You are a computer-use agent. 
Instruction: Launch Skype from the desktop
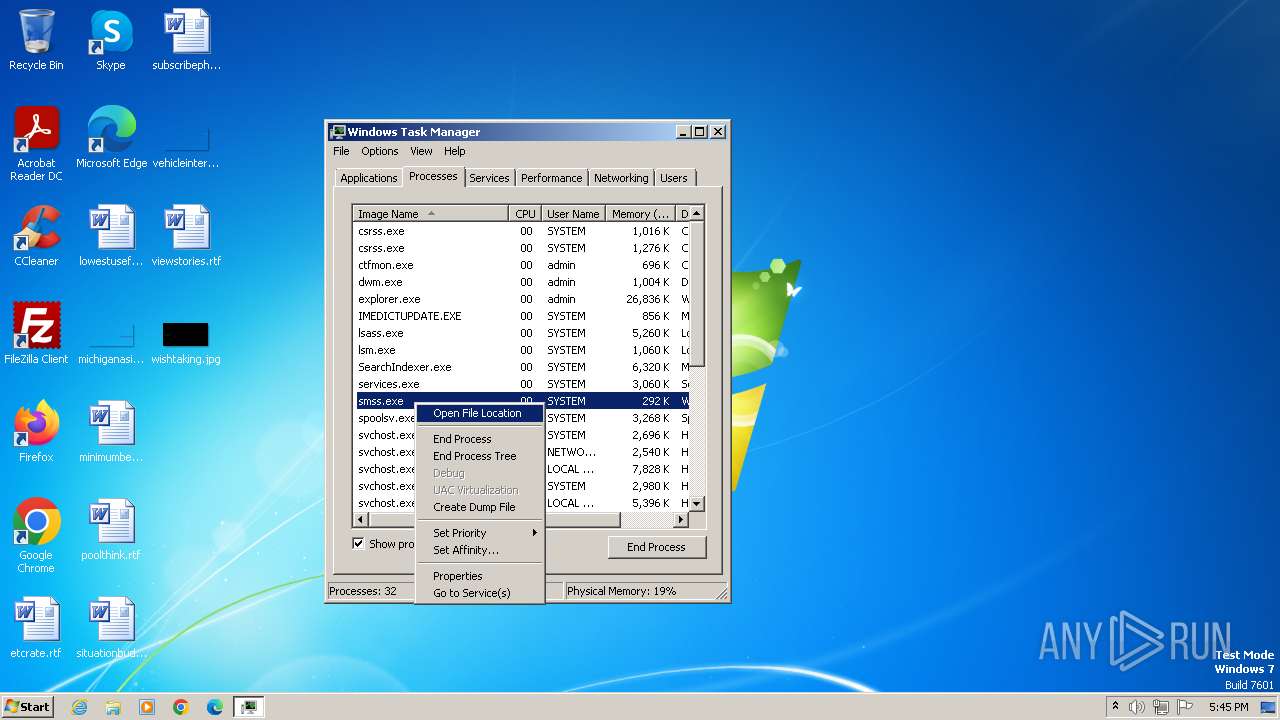110,40
